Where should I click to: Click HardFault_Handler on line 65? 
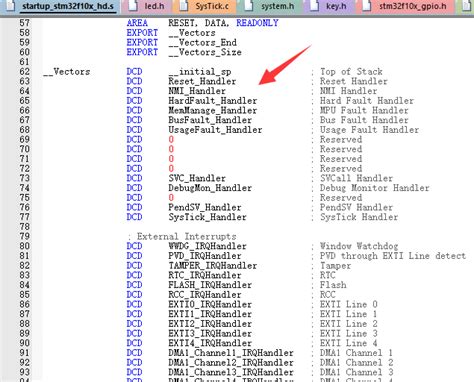tap(213, 101)
